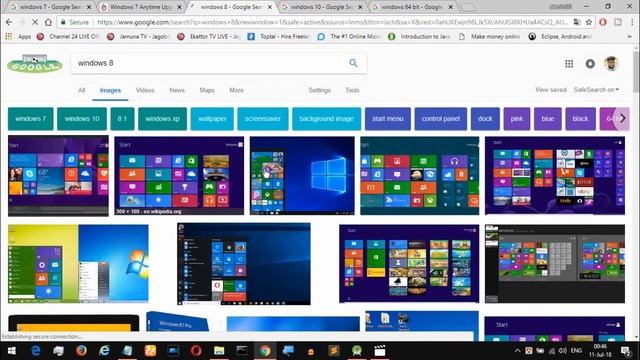
Task: Launch Internet Explorer from taskbar
Action: click(x=104, y=351)
